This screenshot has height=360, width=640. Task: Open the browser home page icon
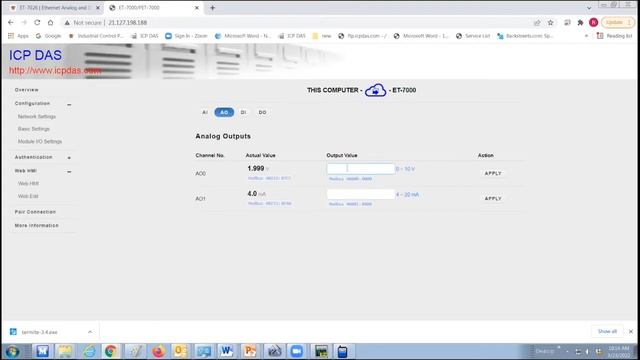[x=50, y=22]
